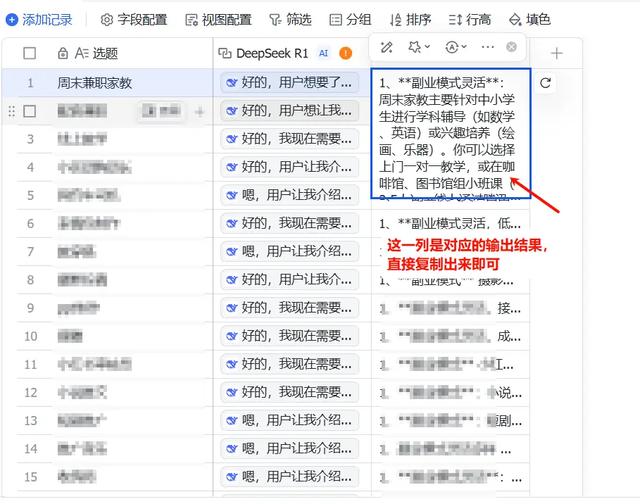This screenshot has width=640, height=504.
Task: Select the 周末兼职家教 cell
Action: click(x=94, y=83)
